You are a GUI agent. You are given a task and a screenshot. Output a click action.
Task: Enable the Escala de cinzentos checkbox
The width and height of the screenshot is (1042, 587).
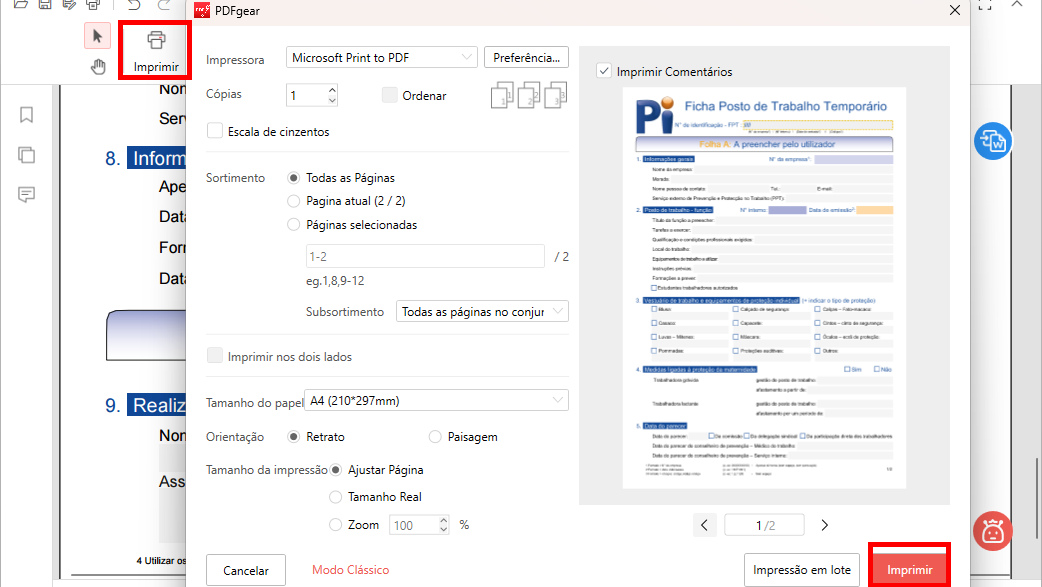[215, 130]
